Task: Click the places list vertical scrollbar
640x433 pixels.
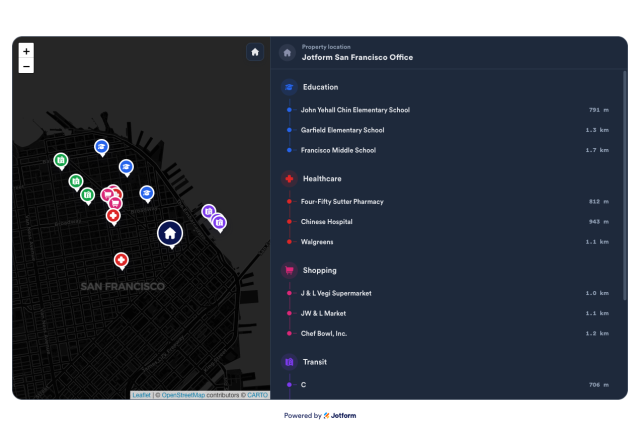Action: [x=624, y=186]
